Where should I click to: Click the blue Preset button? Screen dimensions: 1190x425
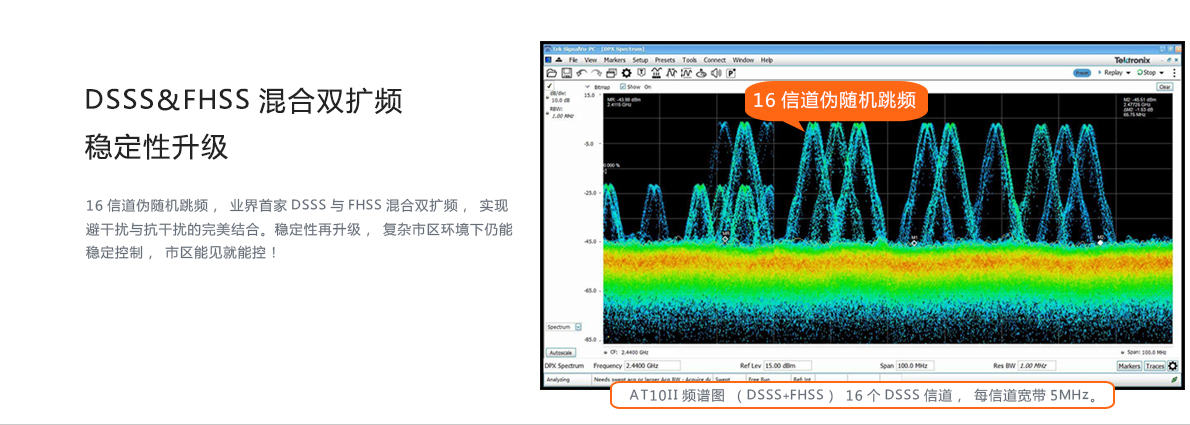click(1082, 73)
